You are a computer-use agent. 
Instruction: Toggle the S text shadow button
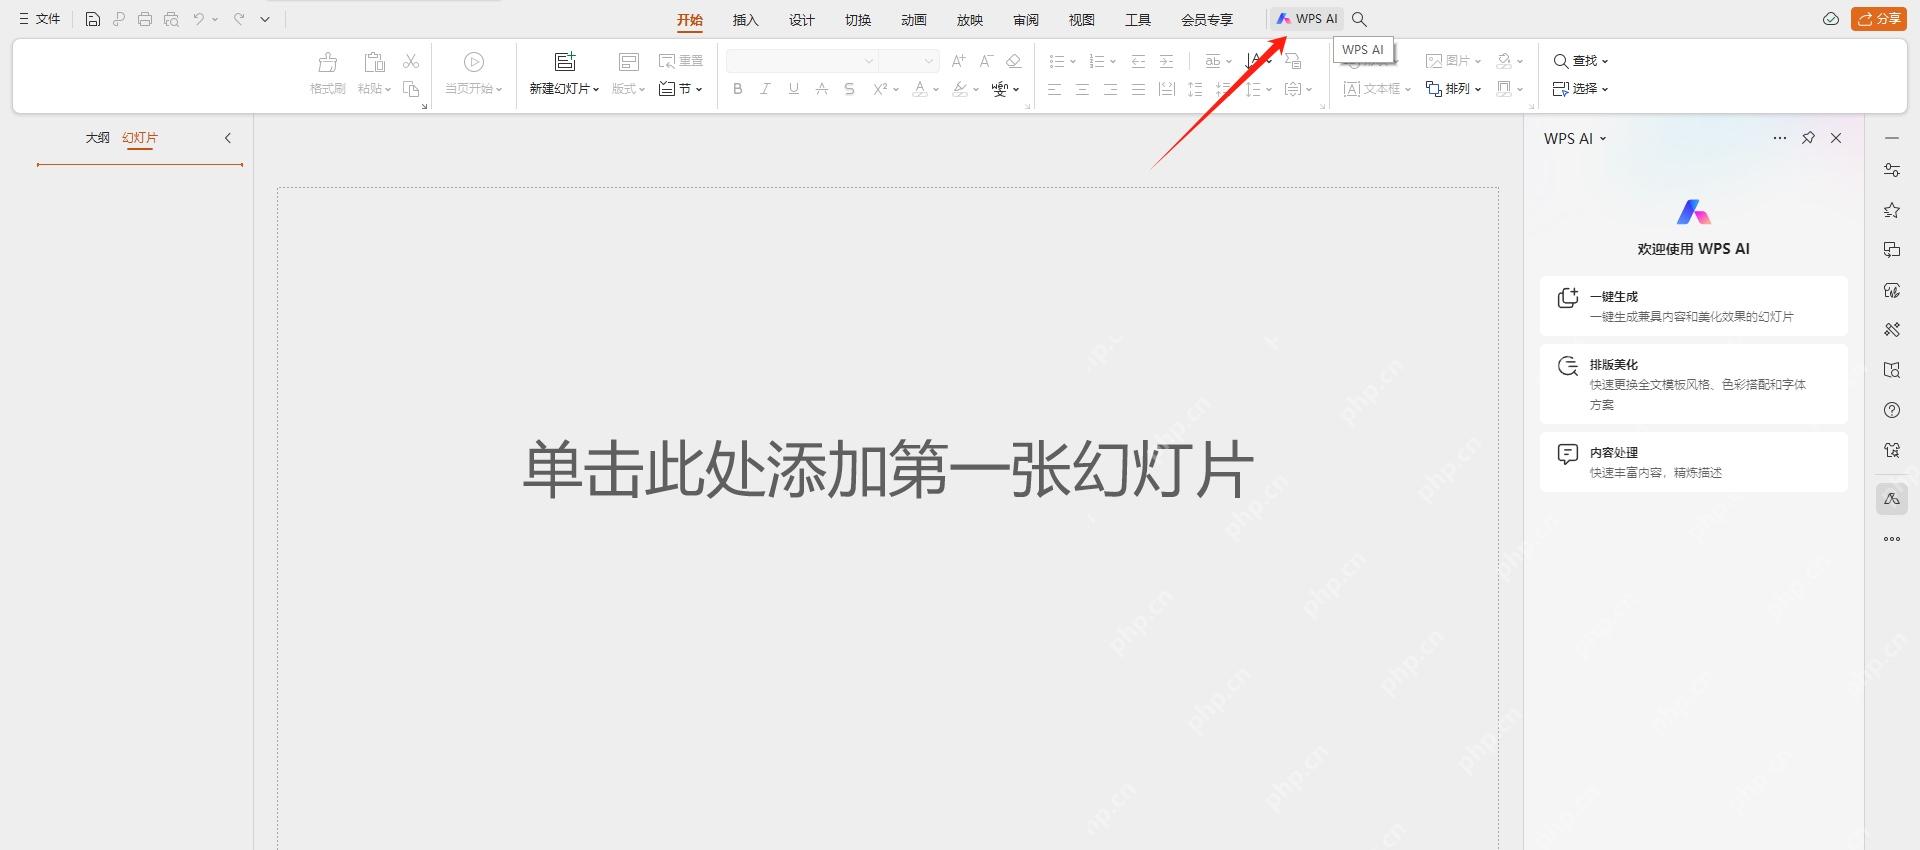point(850,89)
